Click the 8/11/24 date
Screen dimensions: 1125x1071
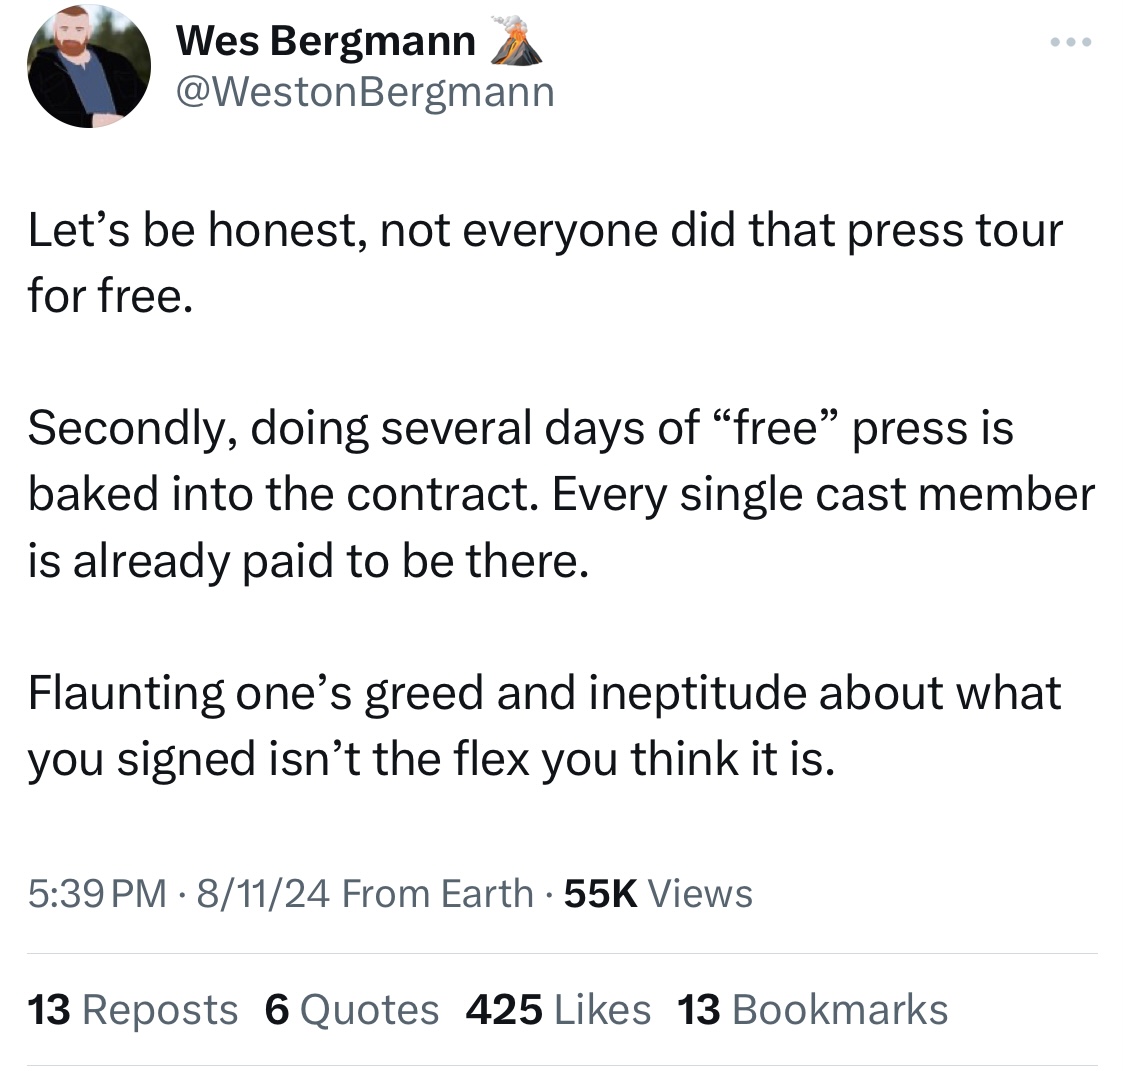263,894
